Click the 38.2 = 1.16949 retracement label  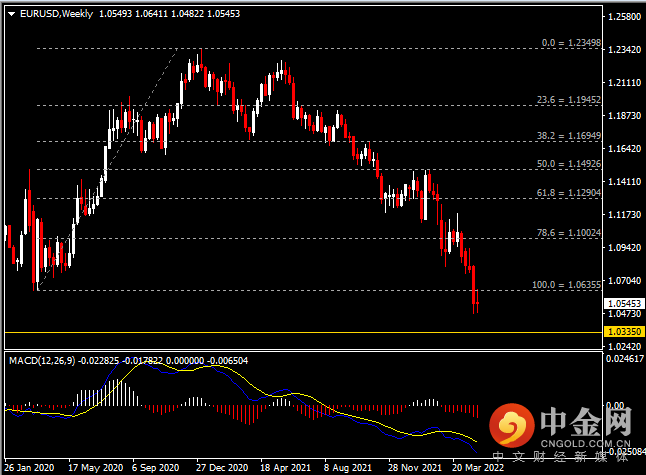568,134
